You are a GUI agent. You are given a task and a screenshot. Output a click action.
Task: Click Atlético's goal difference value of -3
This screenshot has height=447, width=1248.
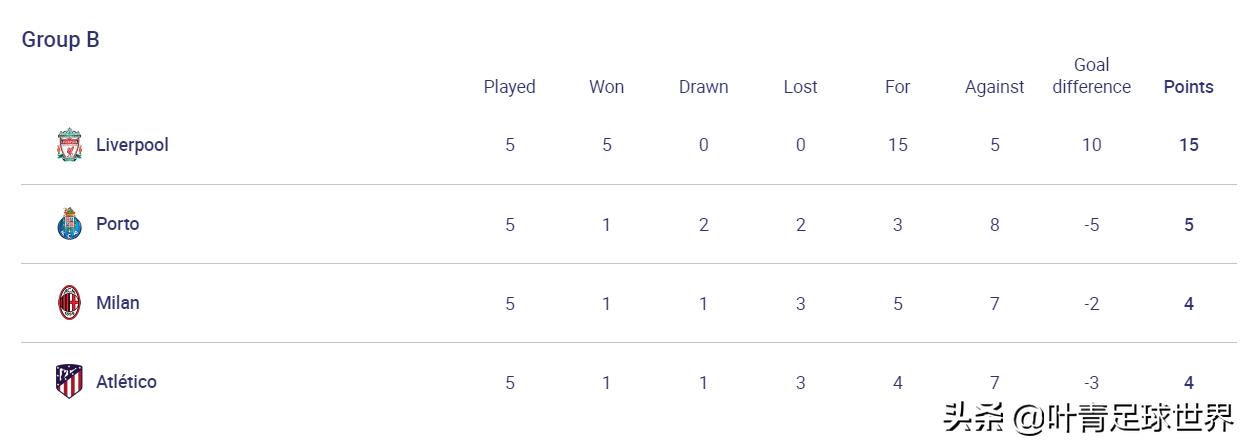pos(1091,383)
